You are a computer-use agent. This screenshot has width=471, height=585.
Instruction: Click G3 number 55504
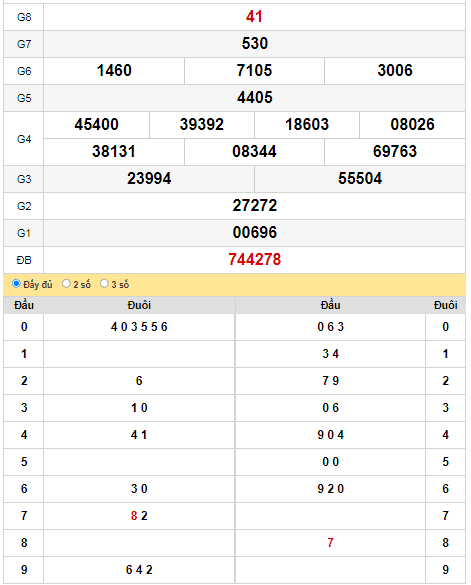[360, 179]
